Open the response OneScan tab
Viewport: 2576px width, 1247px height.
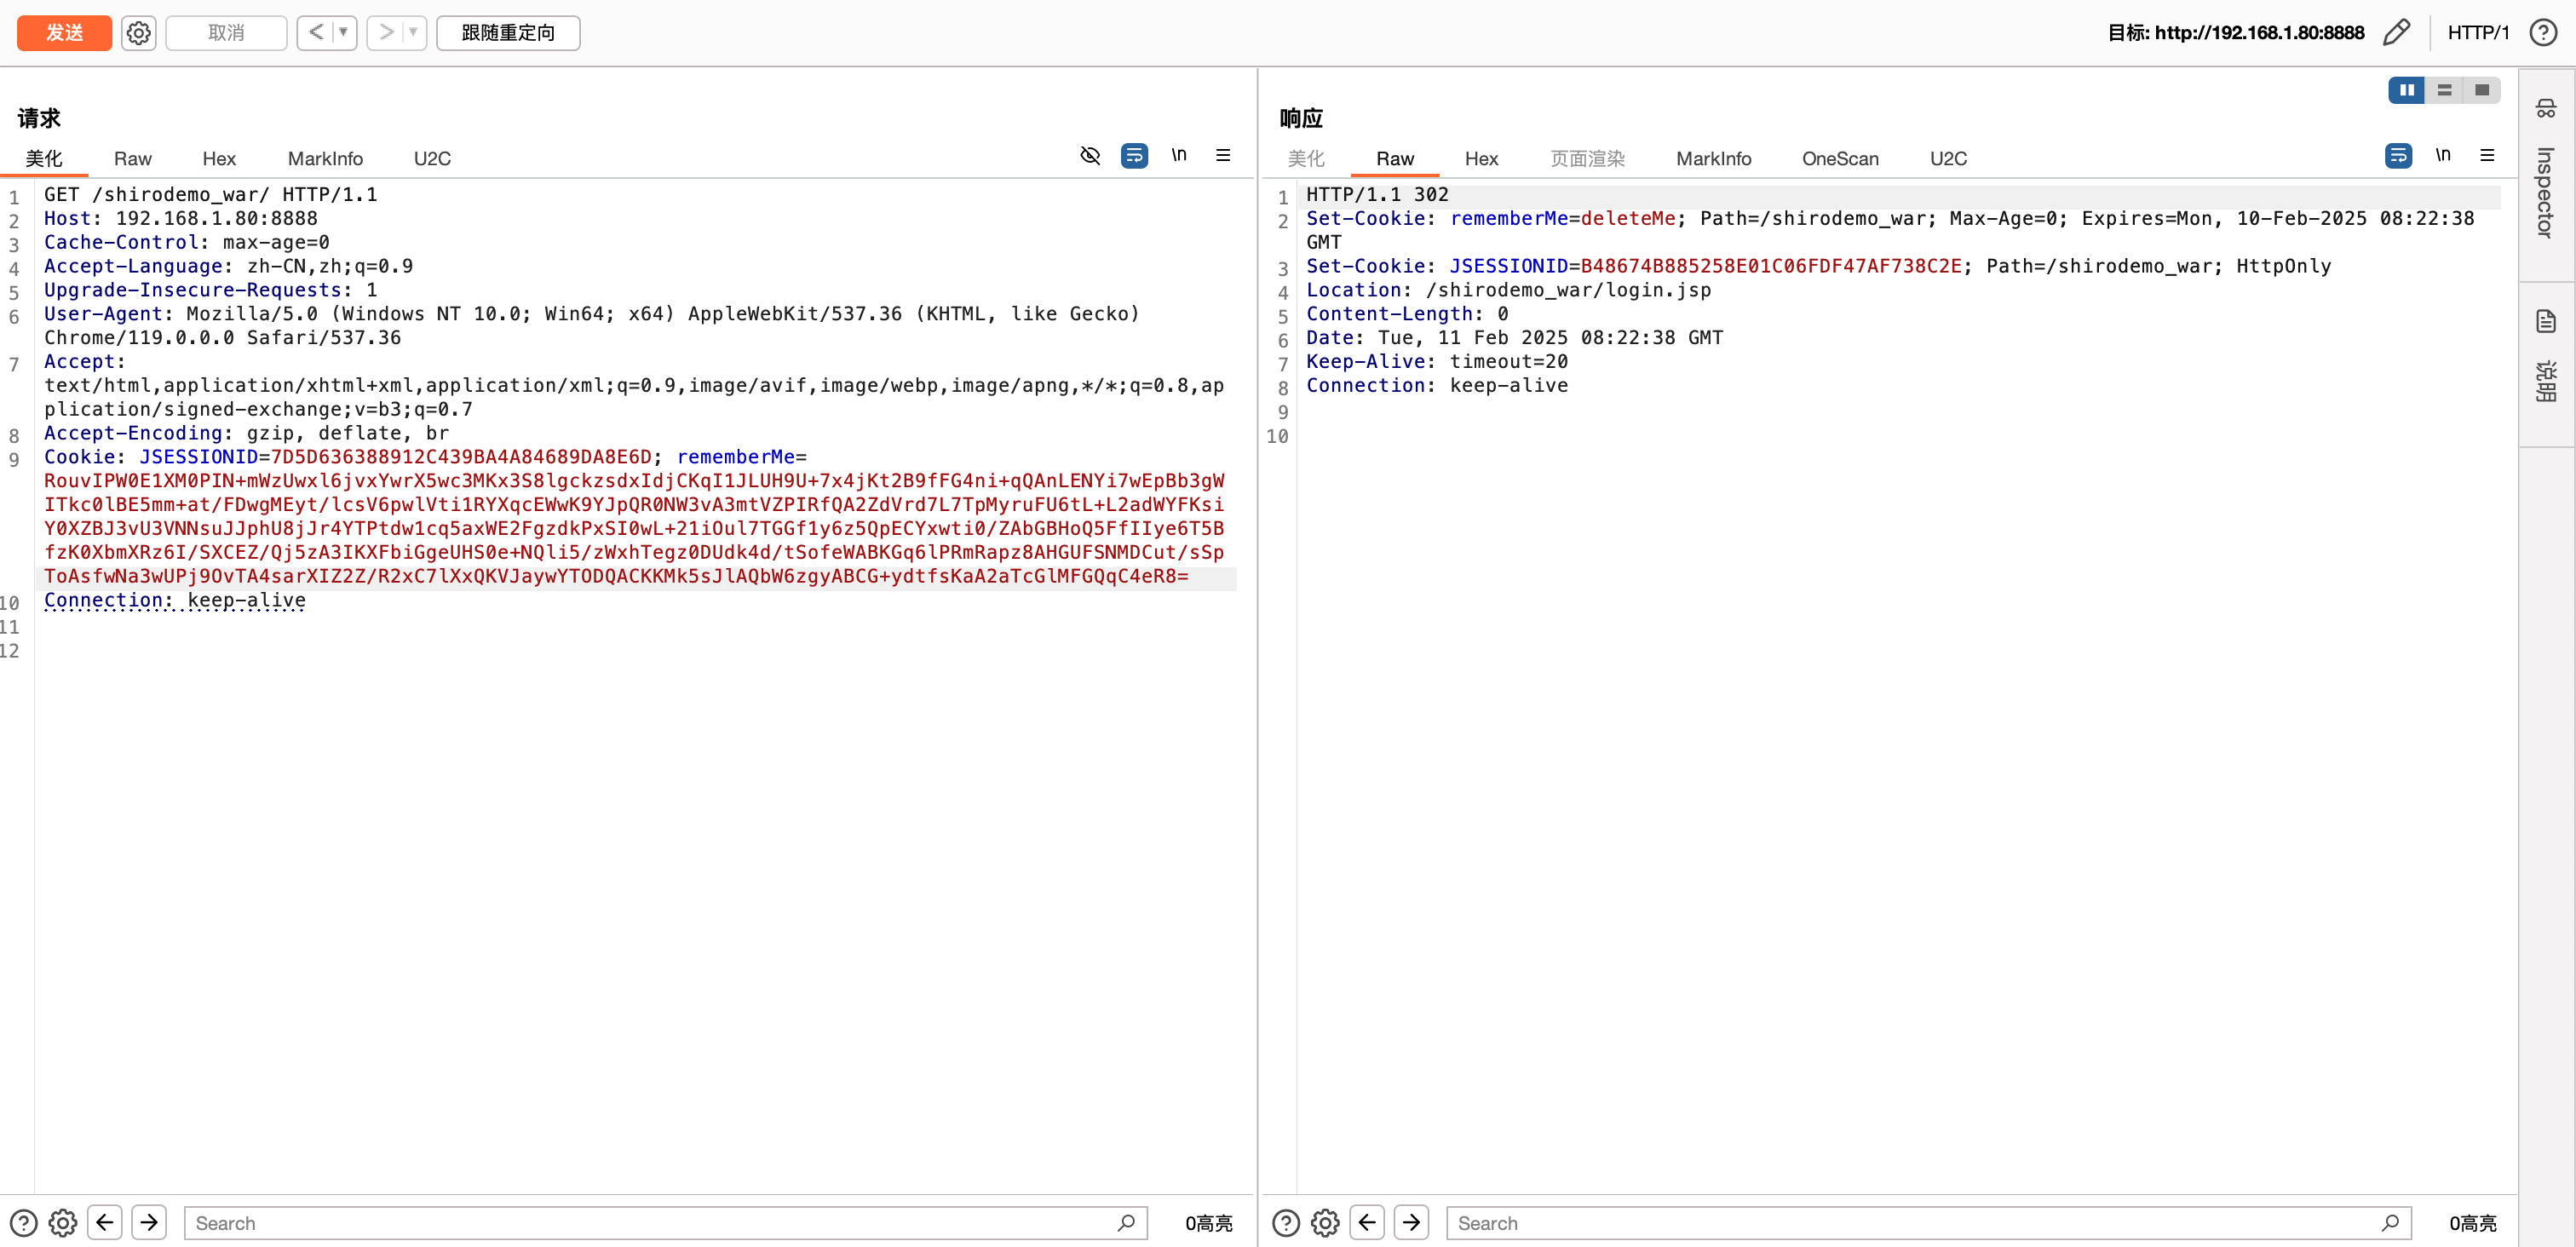click(x=1839, y=158)
